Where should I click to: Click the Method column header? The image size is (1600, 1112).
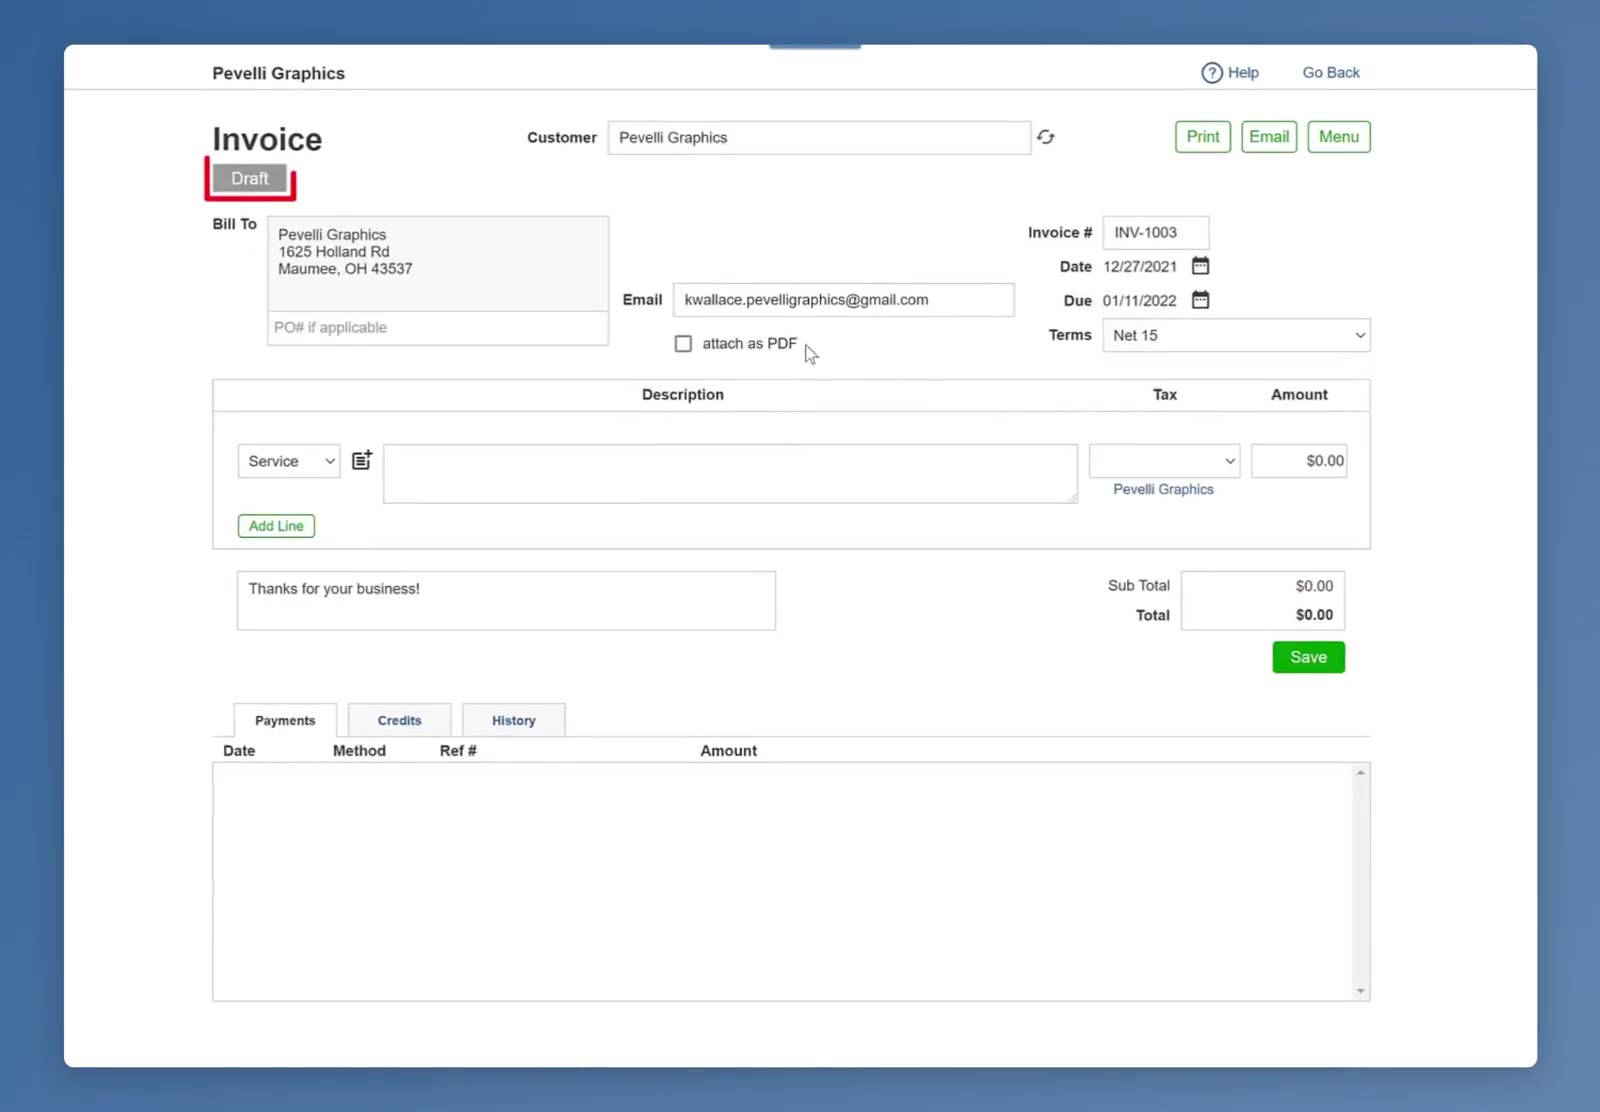pos(359,751)
